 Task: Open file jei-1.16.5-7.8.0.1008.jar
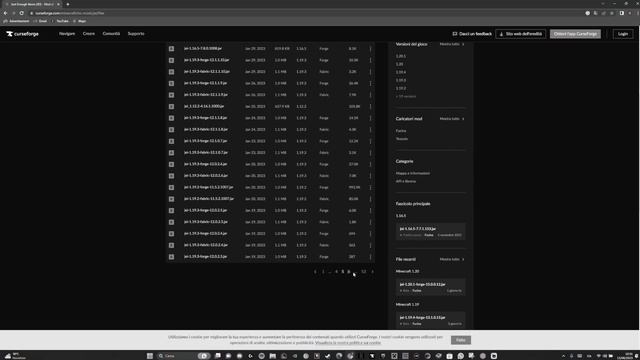[x=203, y=49]
